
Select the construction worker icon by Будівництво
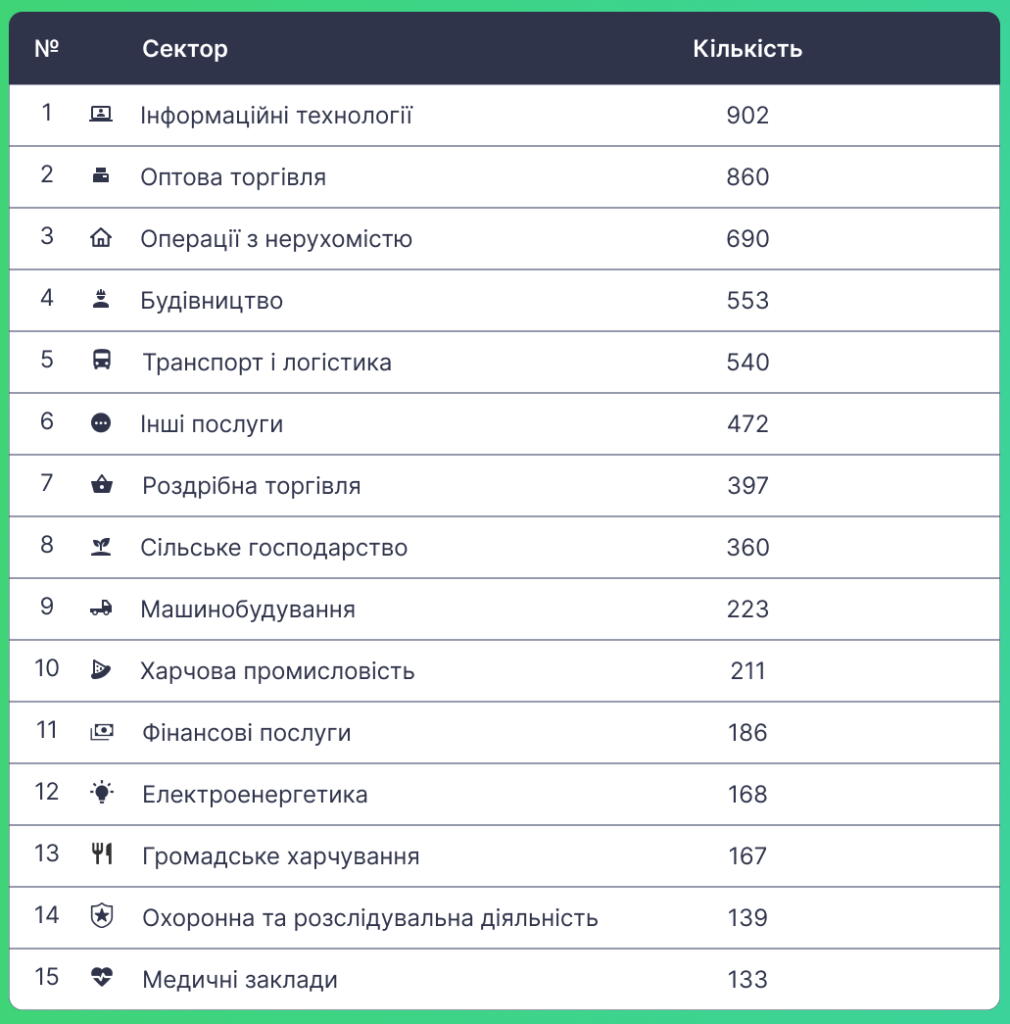point(101,299)
